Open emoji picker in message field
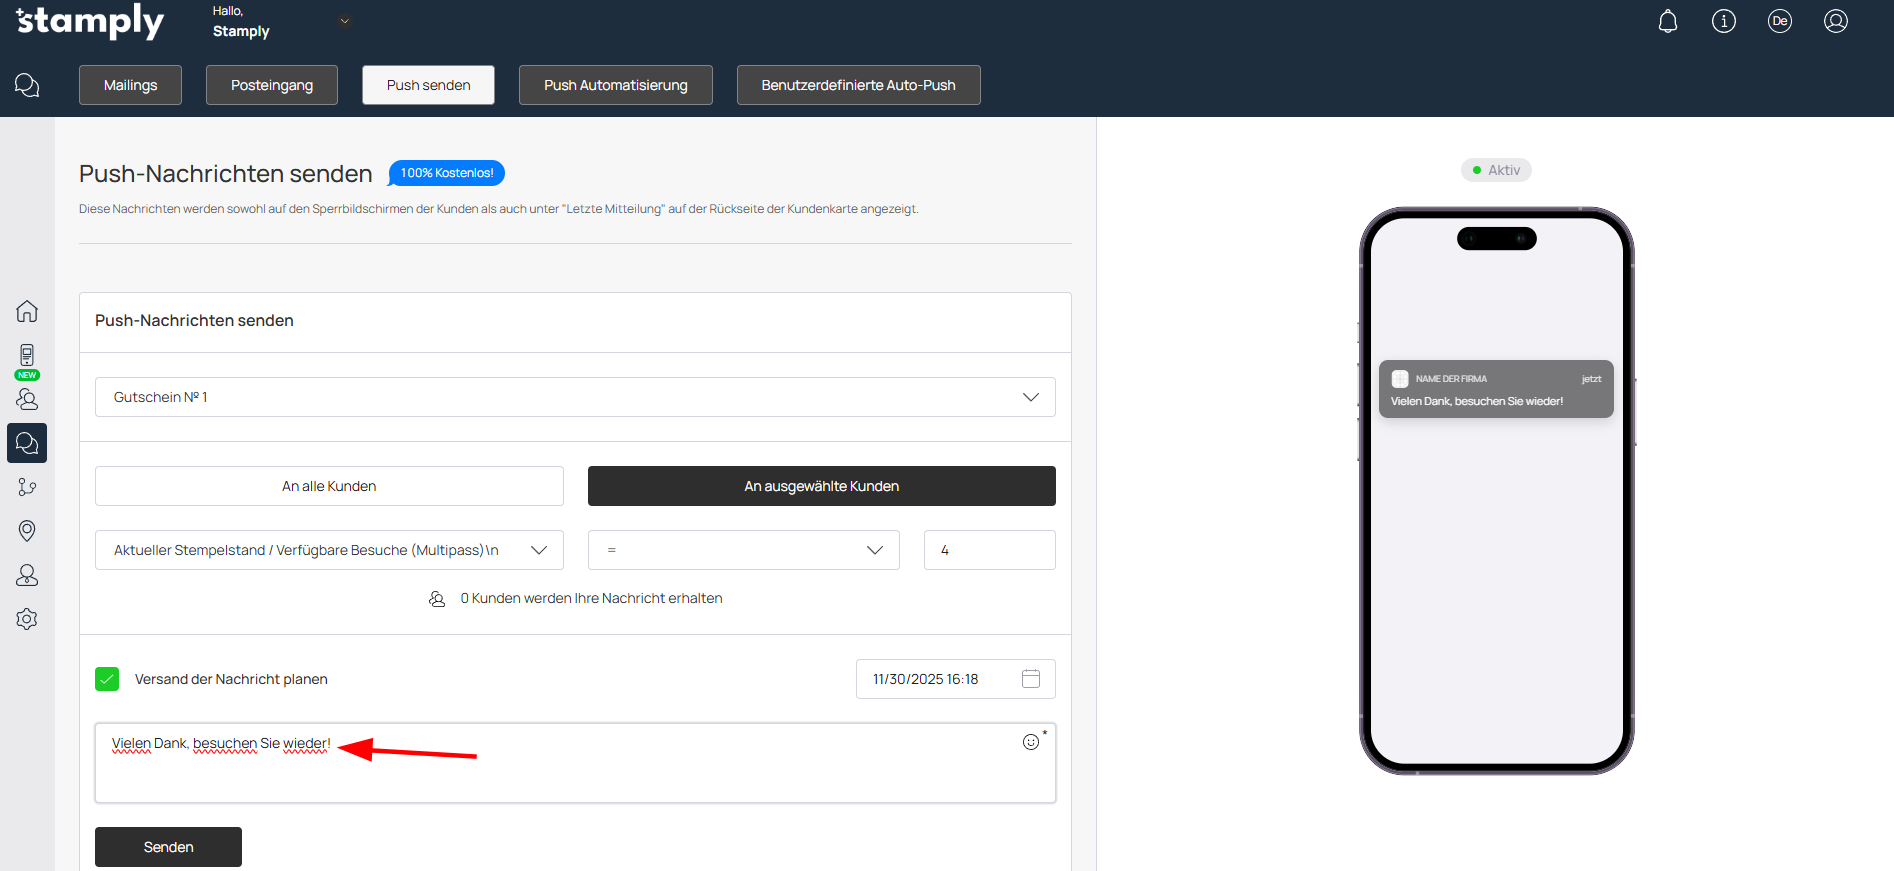The height and width of the screenshot is (871, 1894). [1030, 742]
